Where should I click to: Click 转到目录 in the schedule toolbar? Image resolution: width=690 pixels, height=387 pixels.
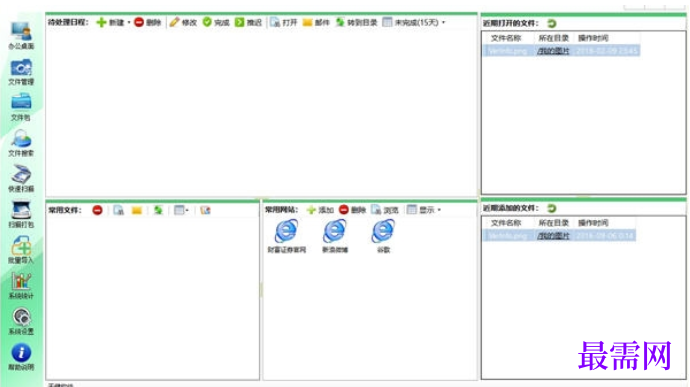[356, 22]
